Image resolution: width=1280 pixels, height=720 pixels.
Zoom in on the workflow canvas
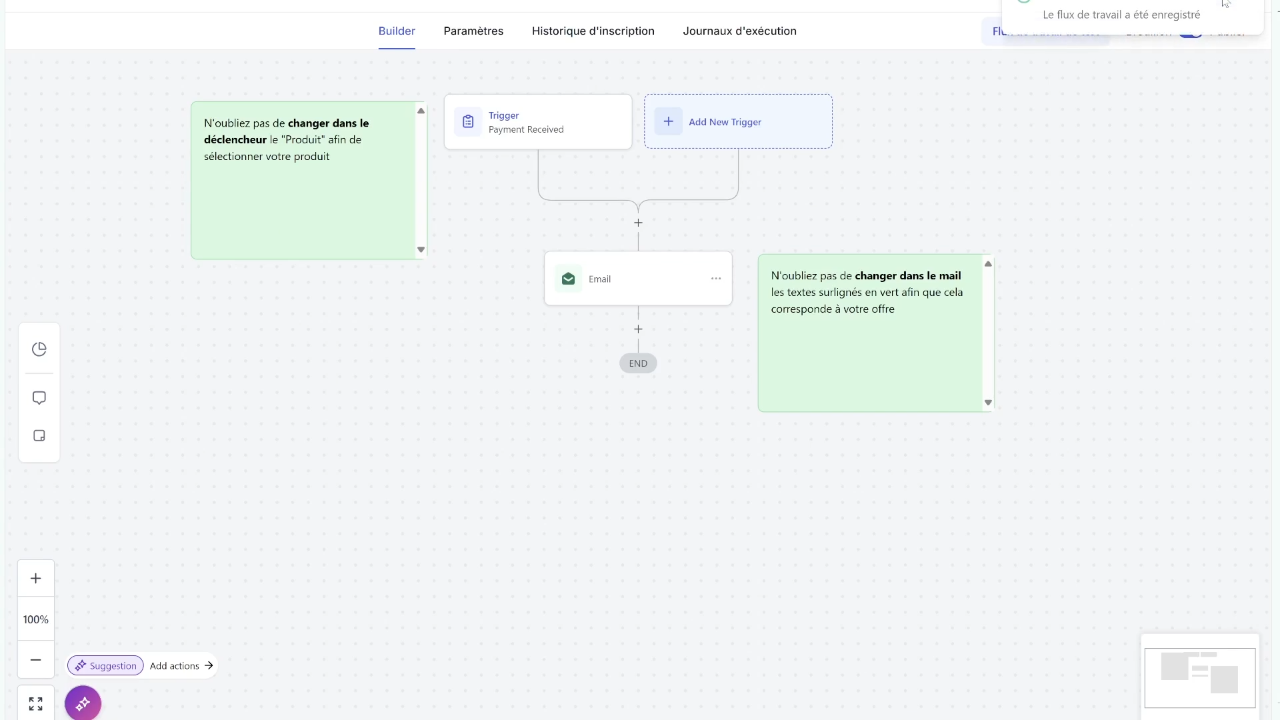36,578
